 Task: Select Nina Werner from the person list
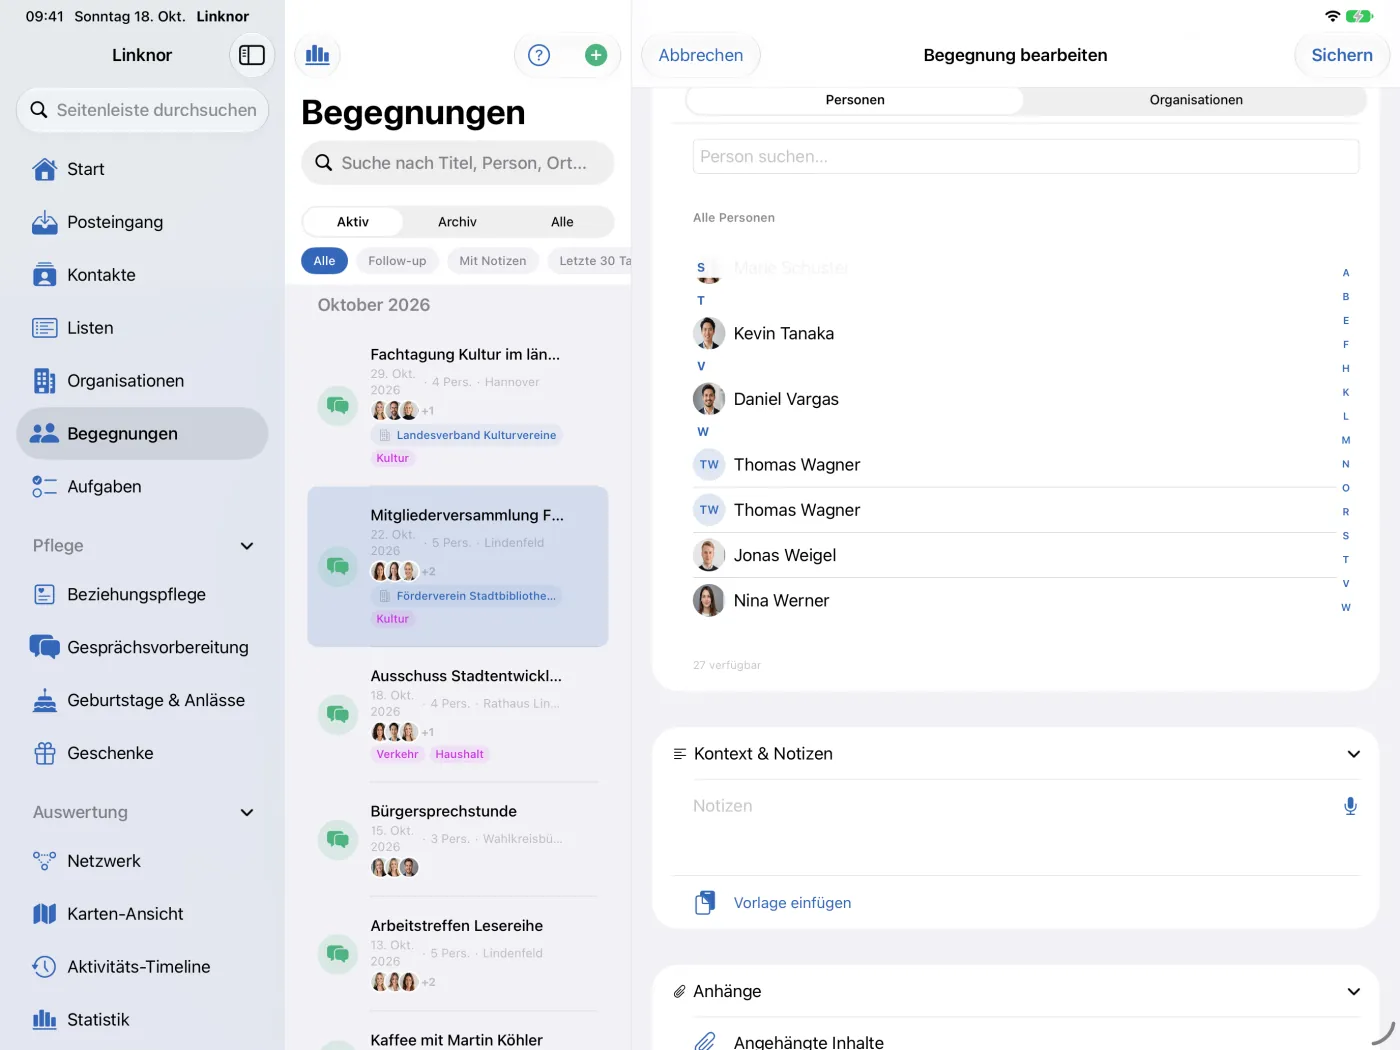point(1014,600)
